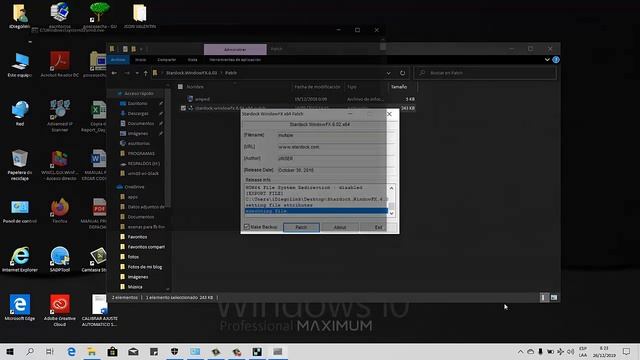The height and width of the screenshot is (360, 640).
Task: Click the Refresh button by the address bar
Action: (402, 73)
